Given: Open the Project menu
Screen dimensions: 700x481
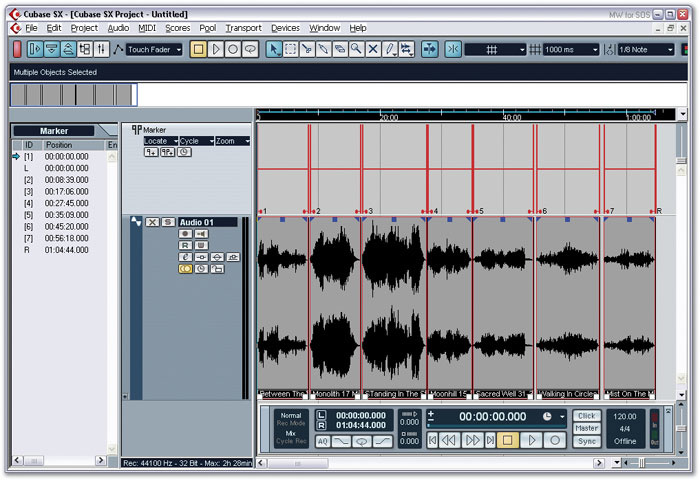Looking at the screenshot, I should [x=84, y=28].
